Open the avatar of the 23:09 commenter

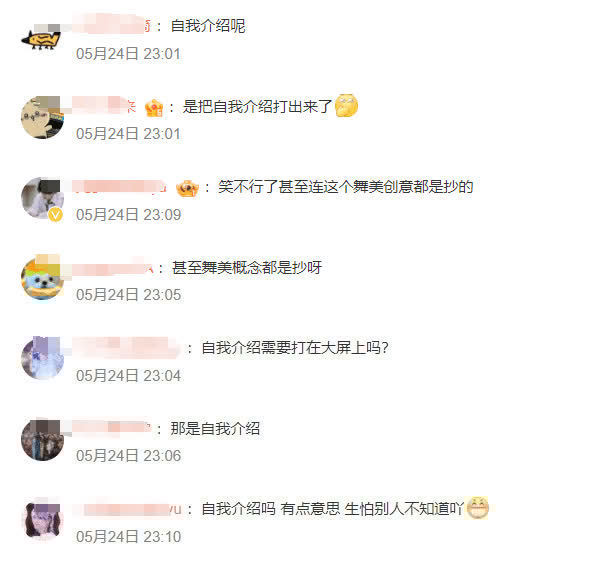pyautogui.click(x=42, y=198)
